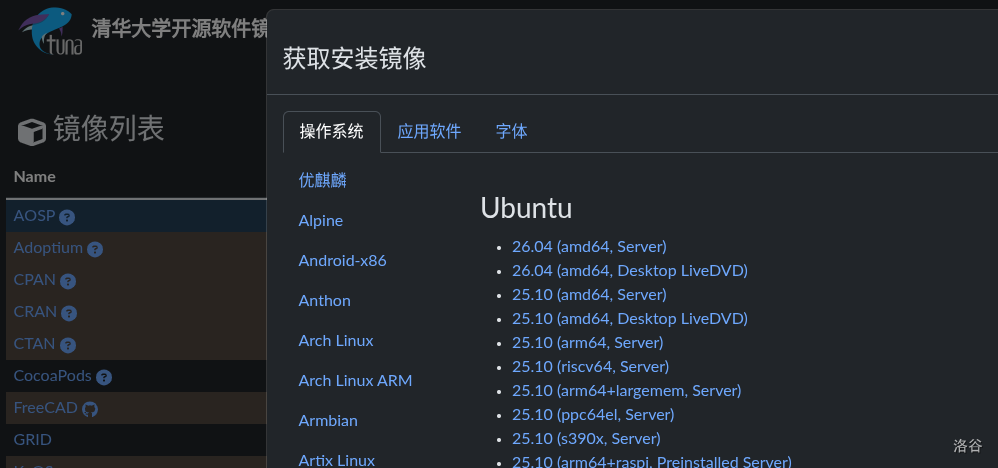Screen dimensions: 998x468
Task: Select 优麒麟 in the distribution list
Action: (x=323, y=181)
